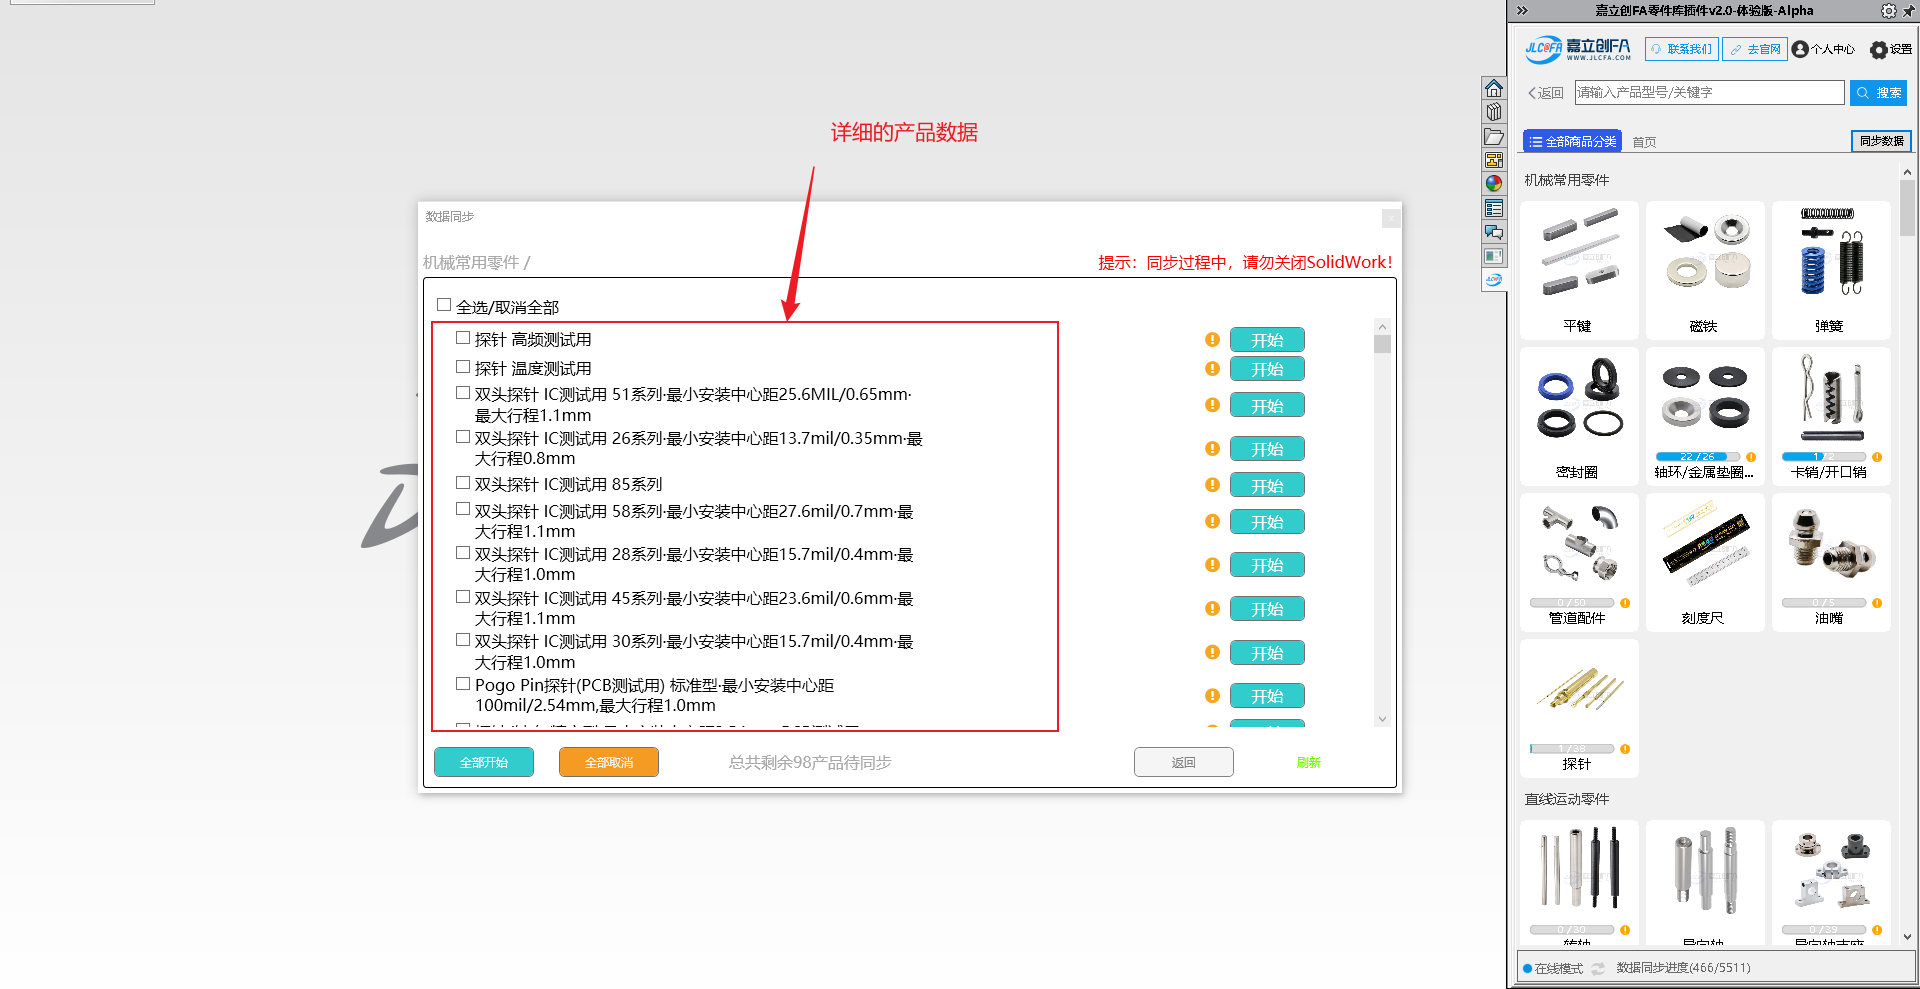Click the sync list scroll-down arrow
The width and height of the screenshot is (1920, 989).
pos(1382,719)
